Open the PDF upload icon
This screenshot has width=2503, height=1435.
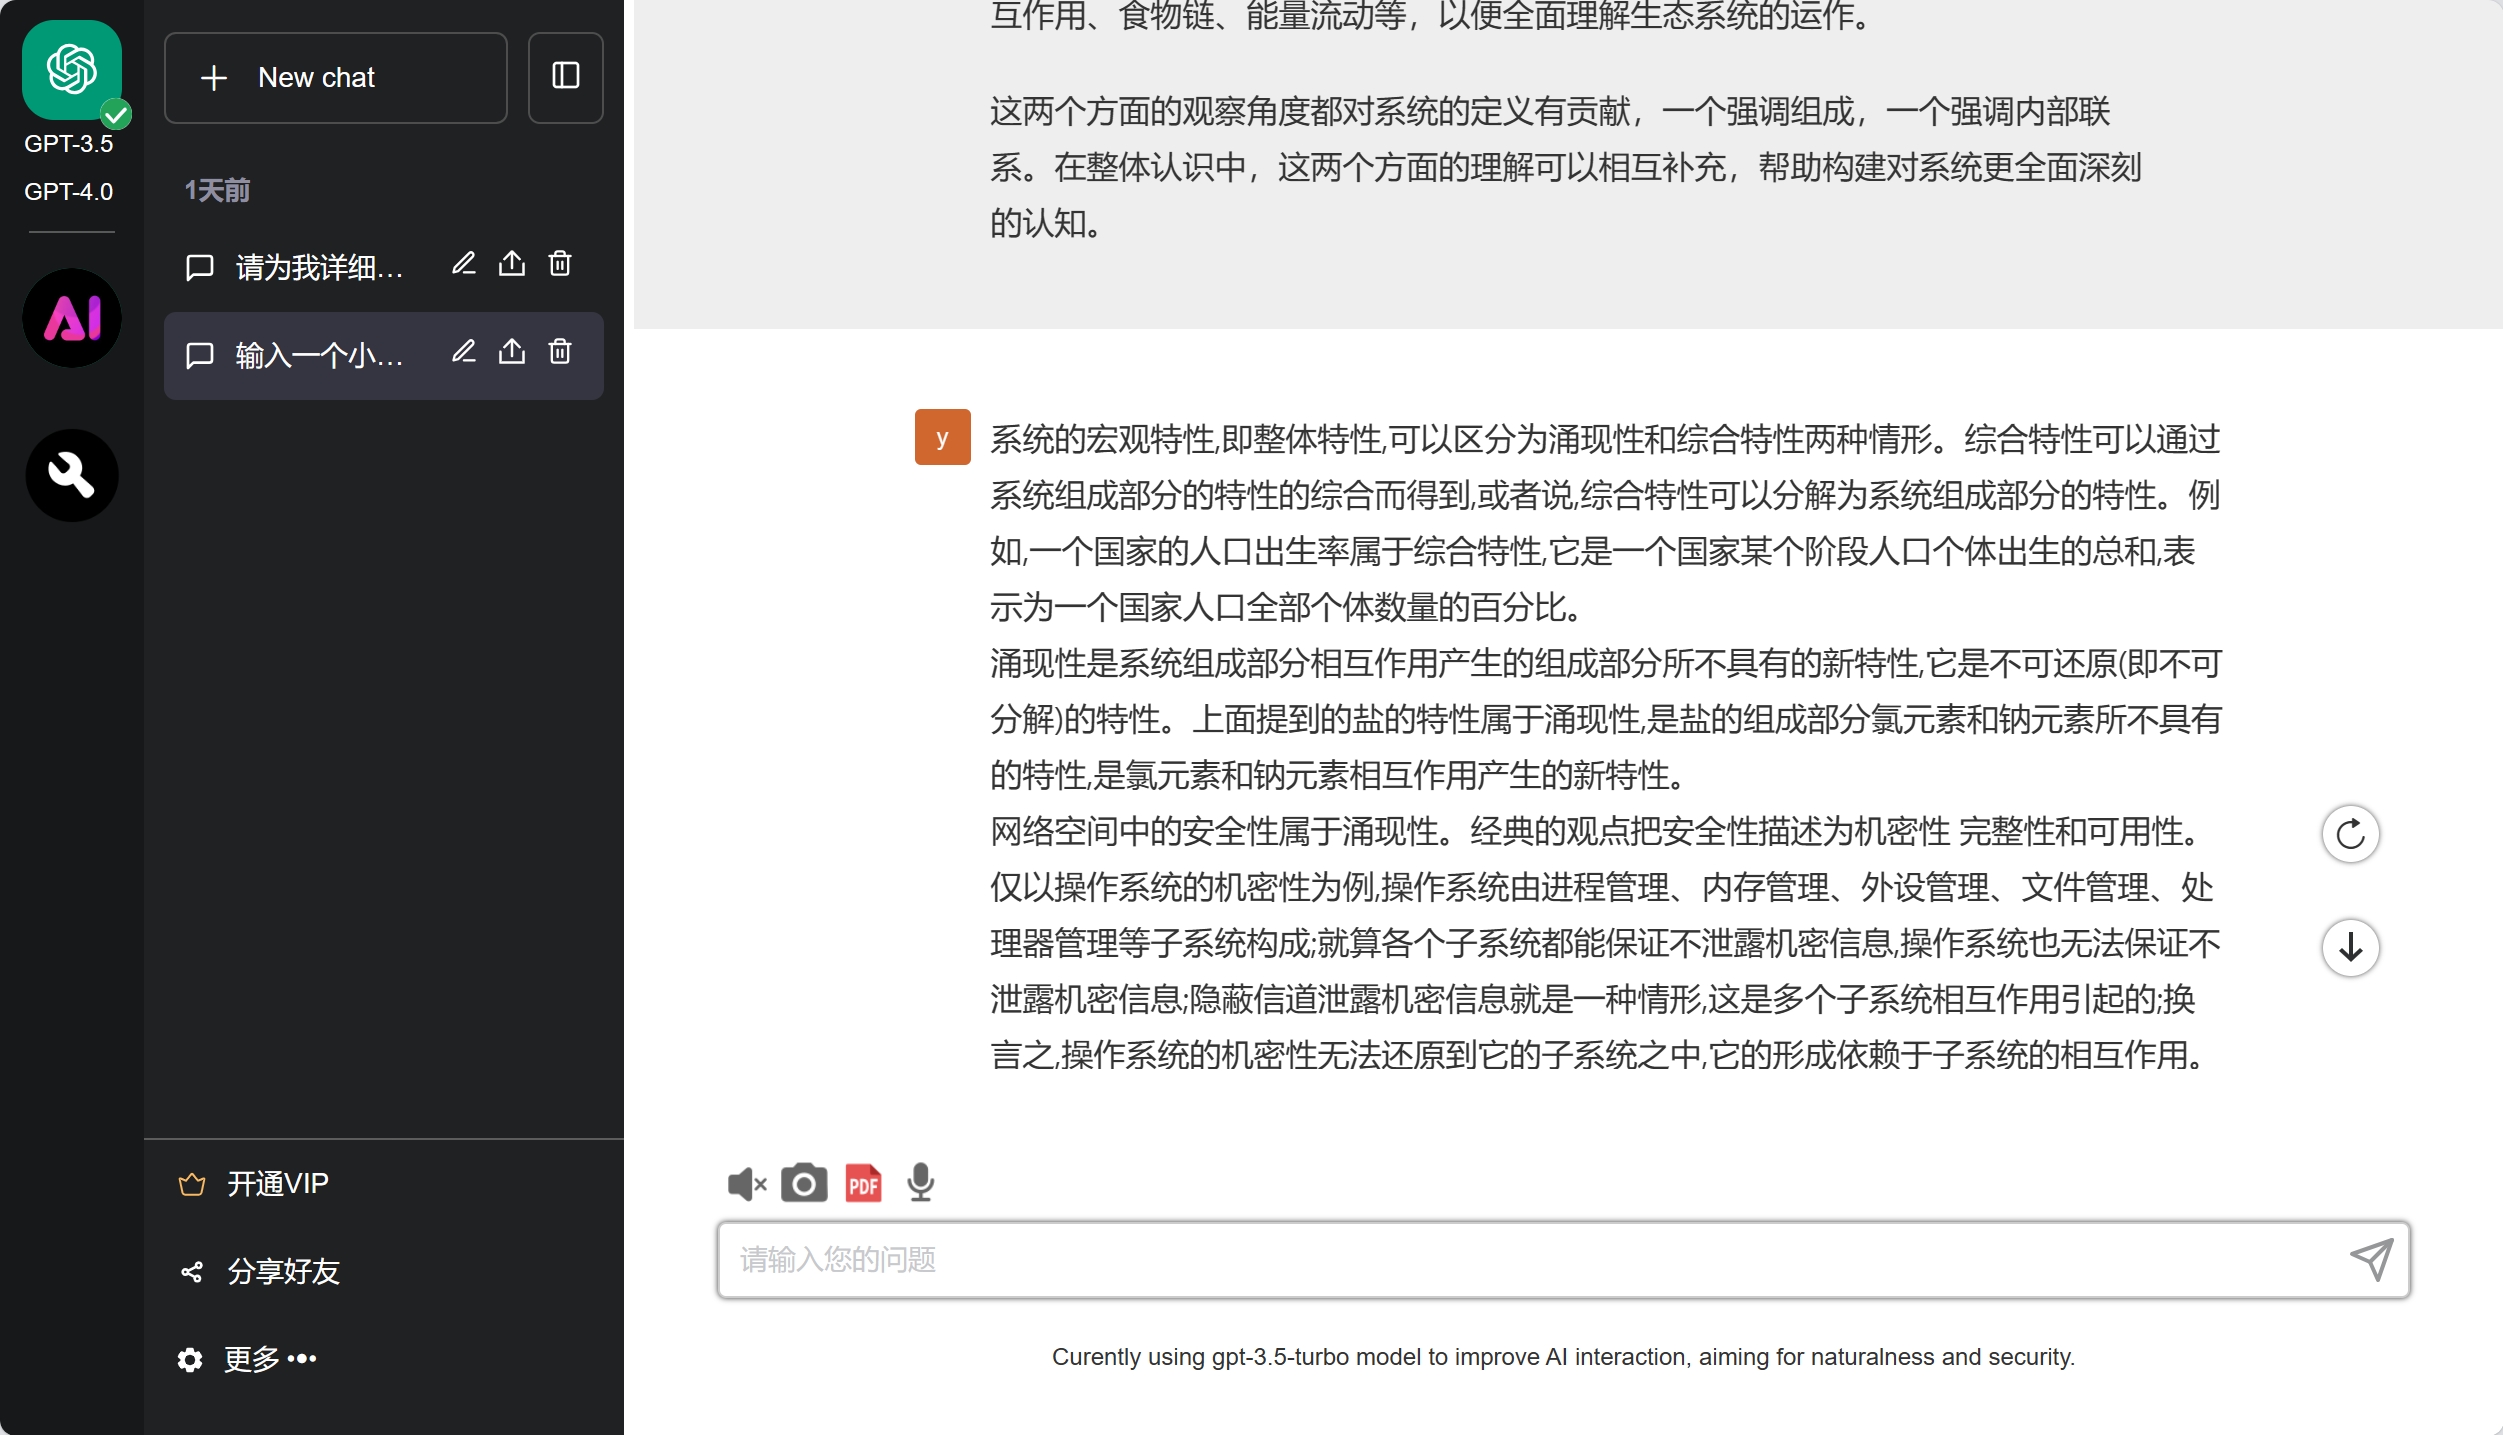click(x=863, y=1184)
